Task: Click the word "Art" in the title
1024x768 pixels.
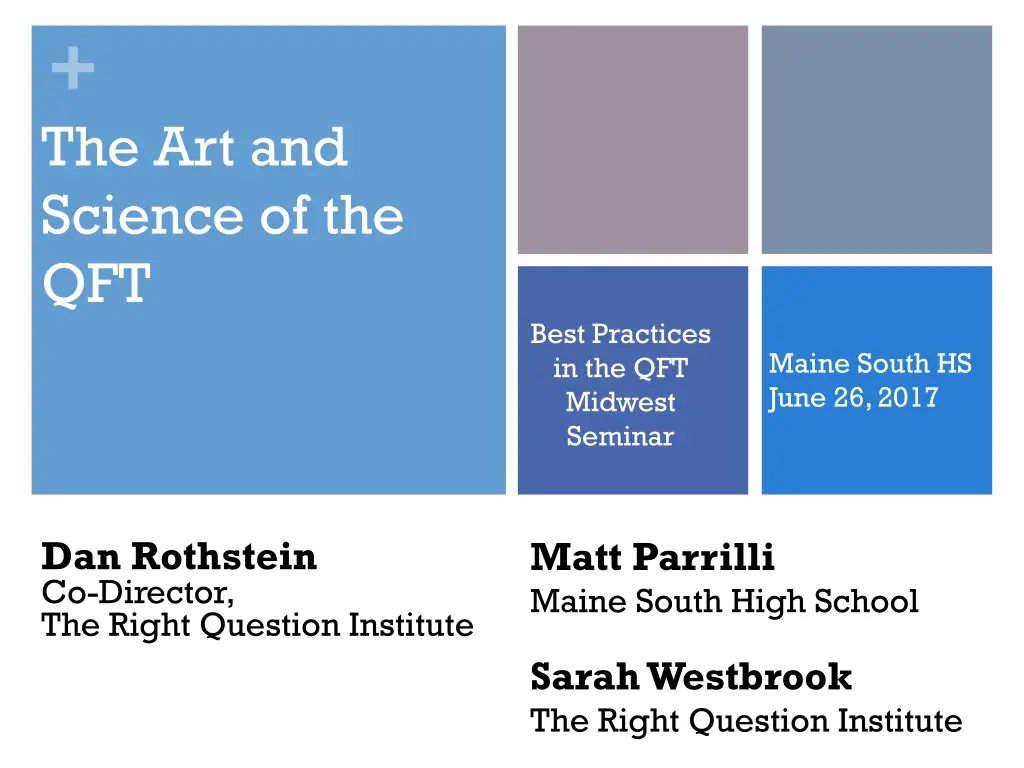Action: pos(195,147)
